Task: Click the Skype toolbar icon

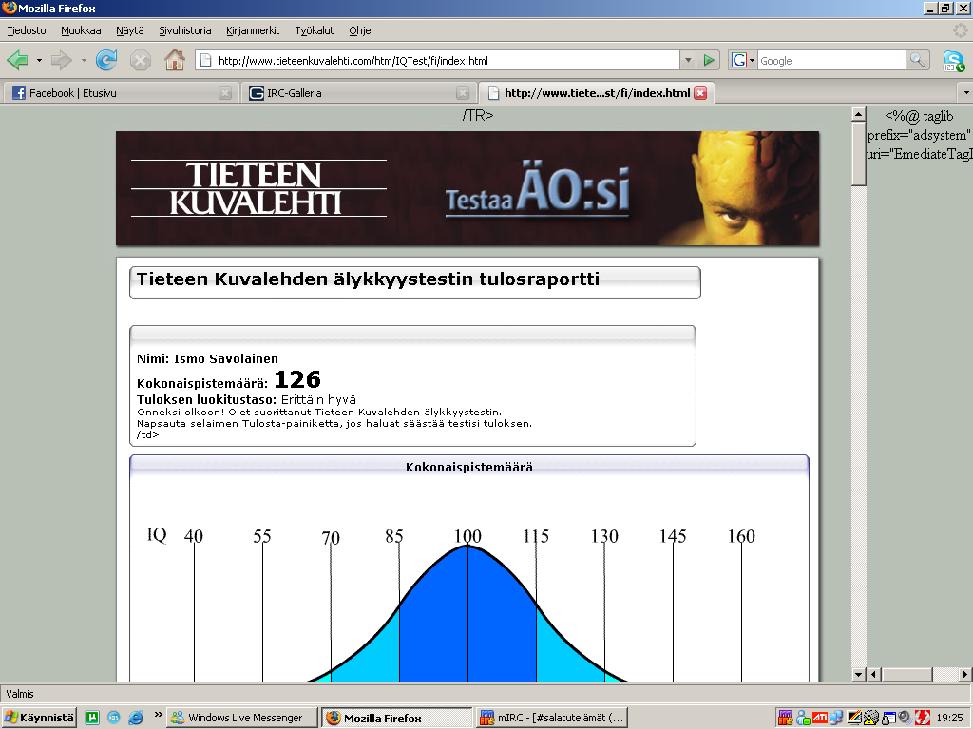Action: pyautogui.click(x=953, y=60)
